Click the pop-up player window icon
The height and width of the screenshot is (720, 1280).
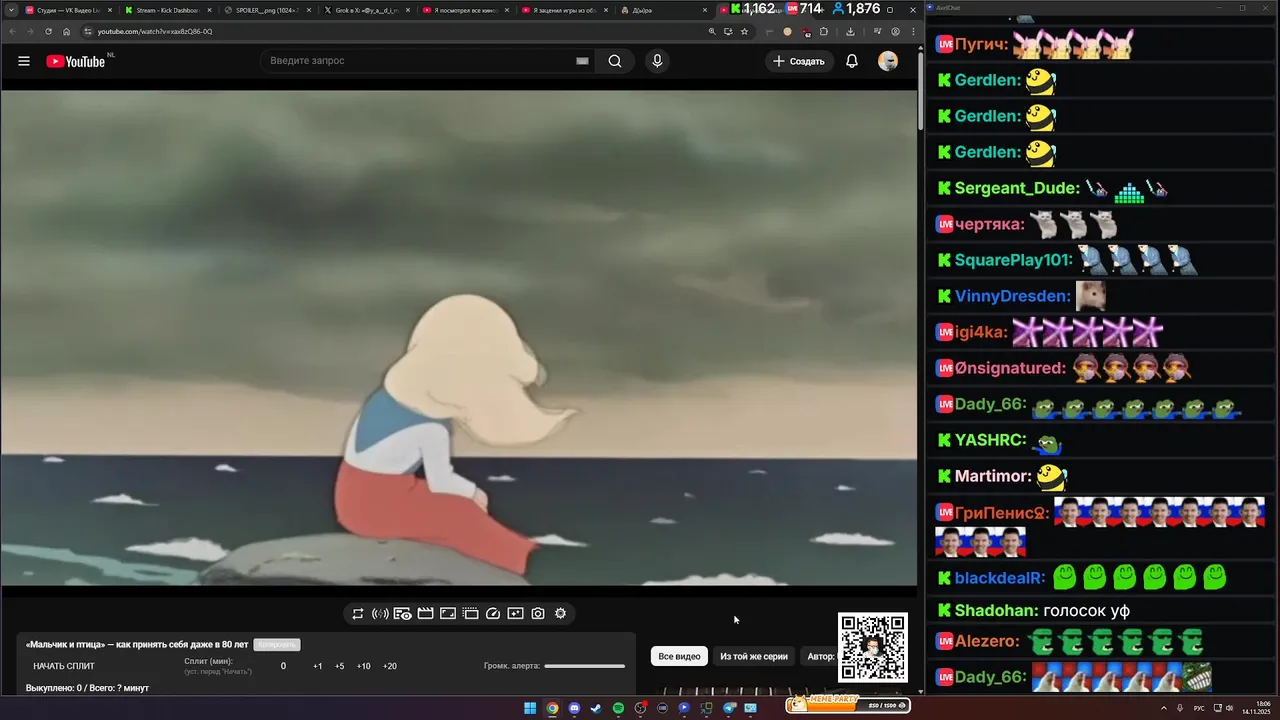(470, 613)
